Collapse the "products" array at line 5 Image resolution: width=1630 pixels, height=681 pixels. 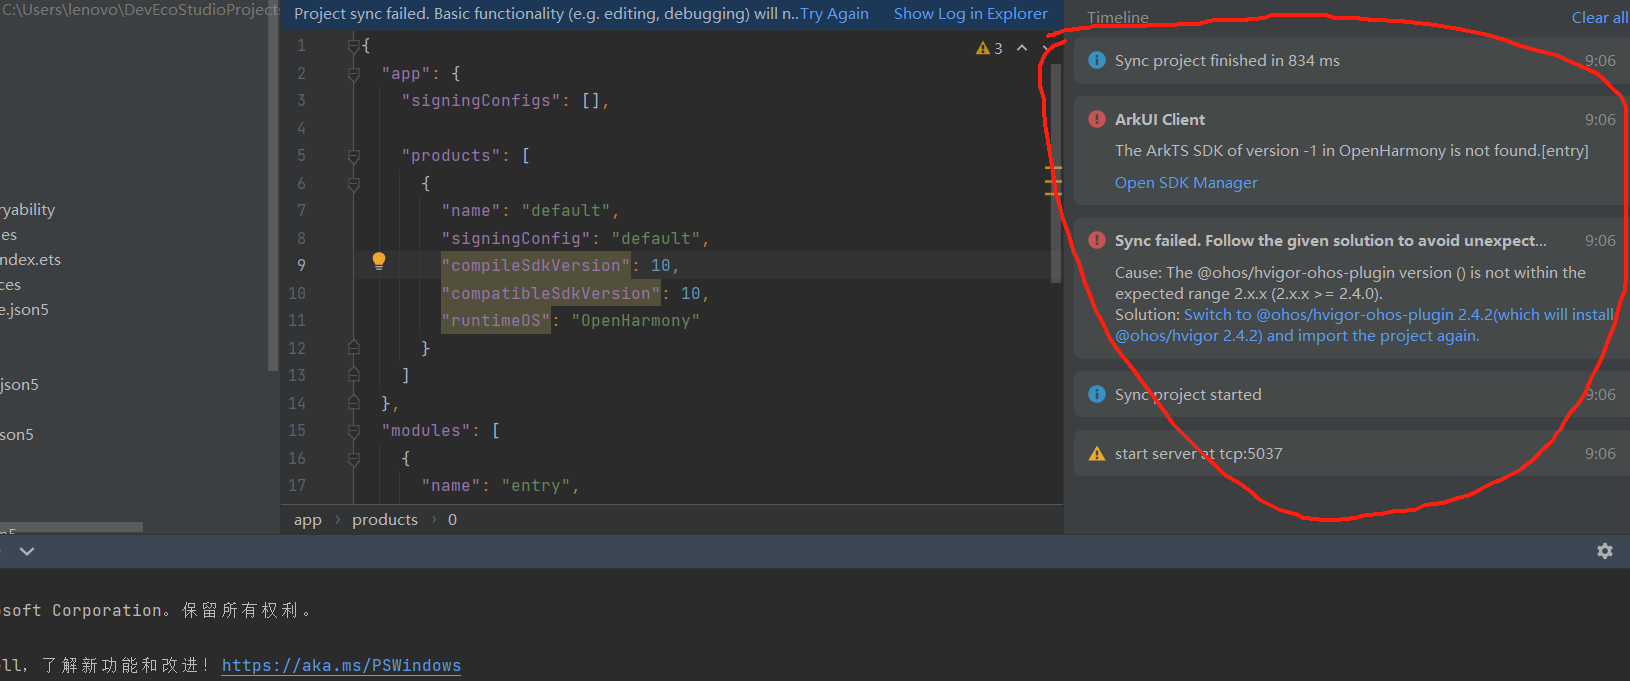coord(353,156)
